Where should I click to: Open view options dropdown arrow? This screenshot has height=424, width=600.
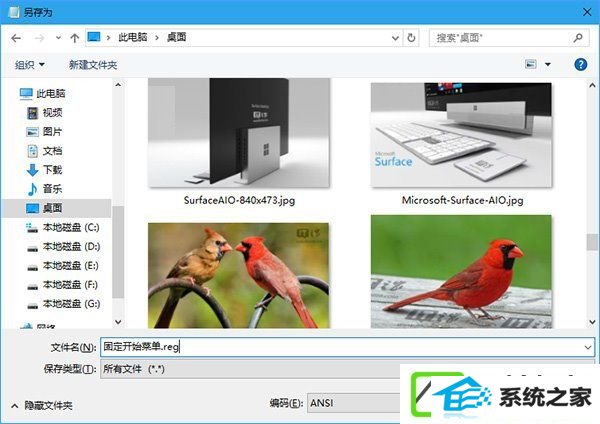click(x=548, y=64)
